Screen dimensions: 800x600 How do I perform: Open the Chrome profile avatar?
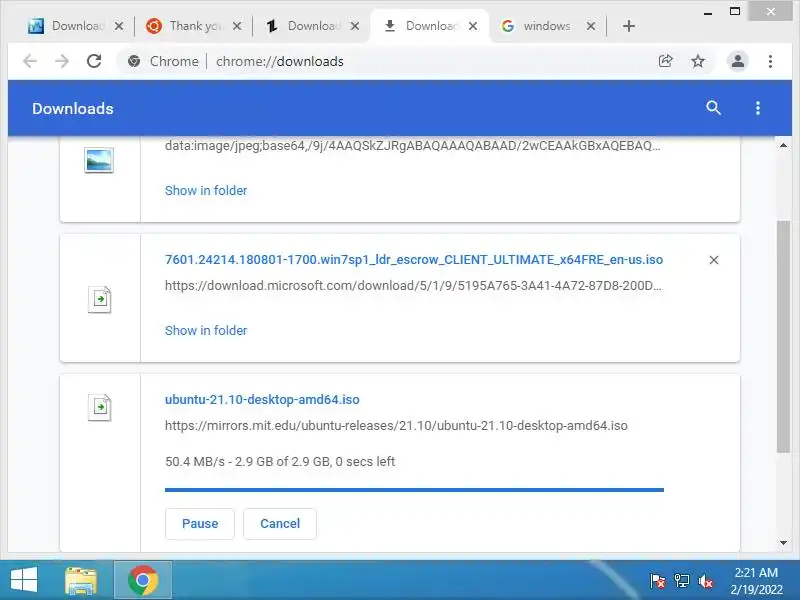pos(737,61)
